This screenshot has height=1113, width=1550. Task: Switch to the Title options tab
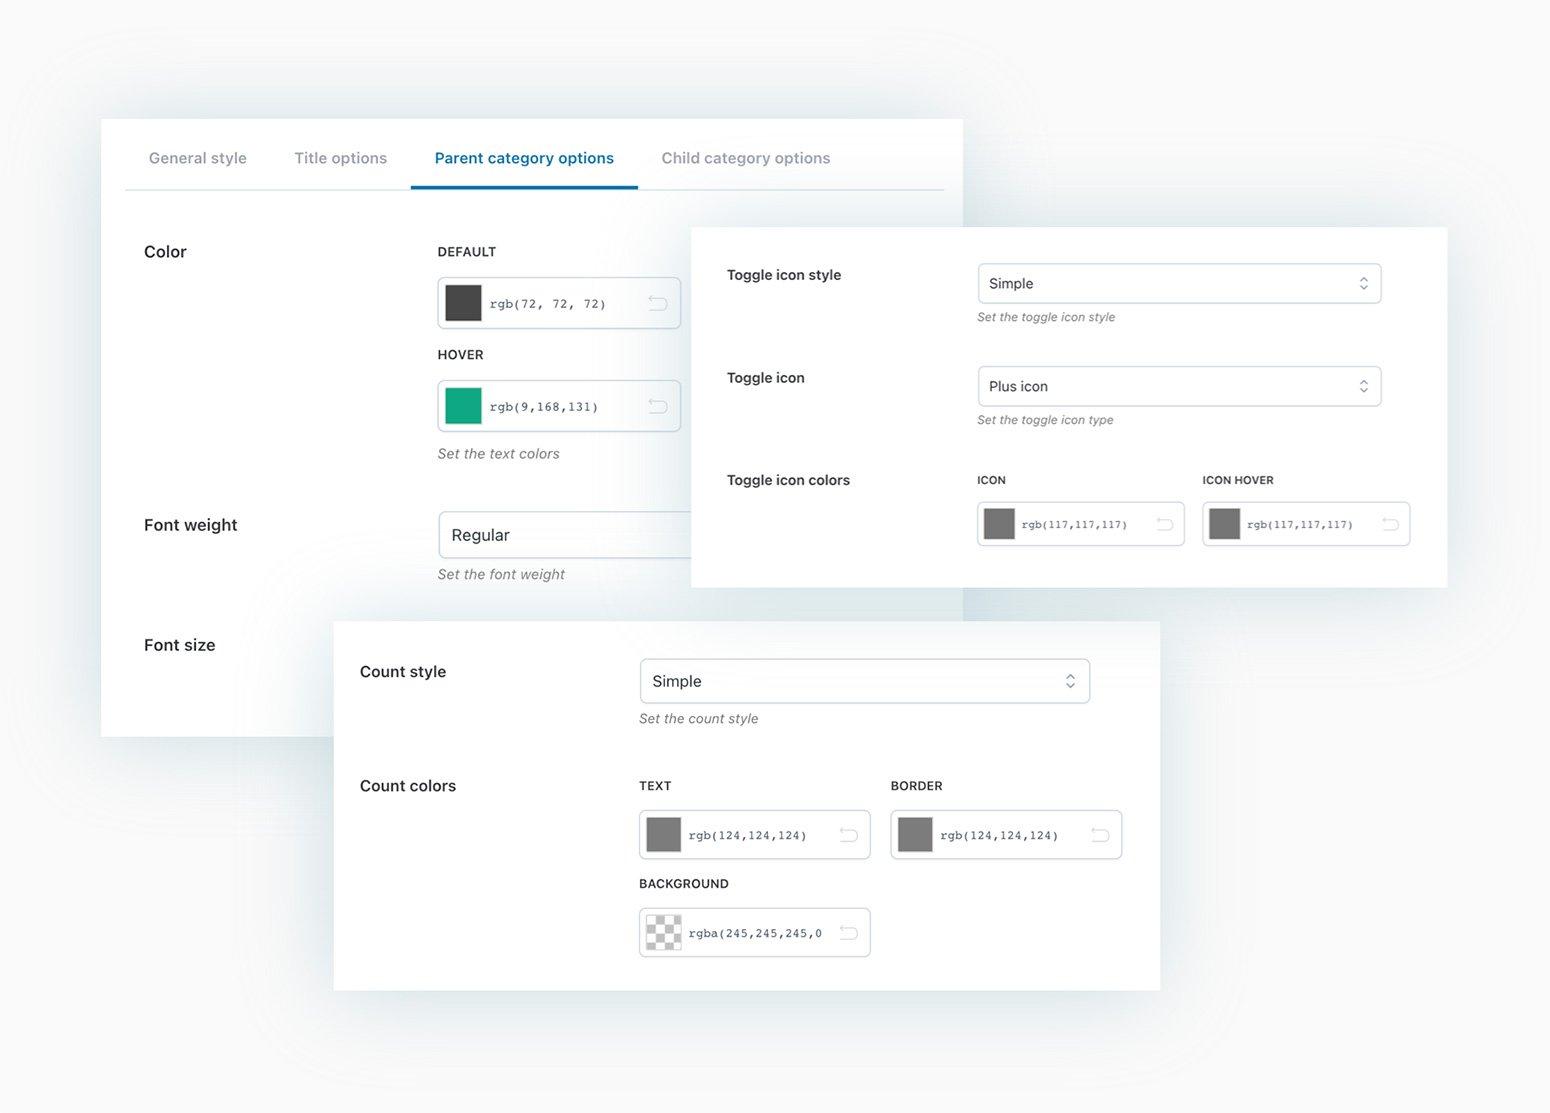pyautogui.click(x=340, y=157)
